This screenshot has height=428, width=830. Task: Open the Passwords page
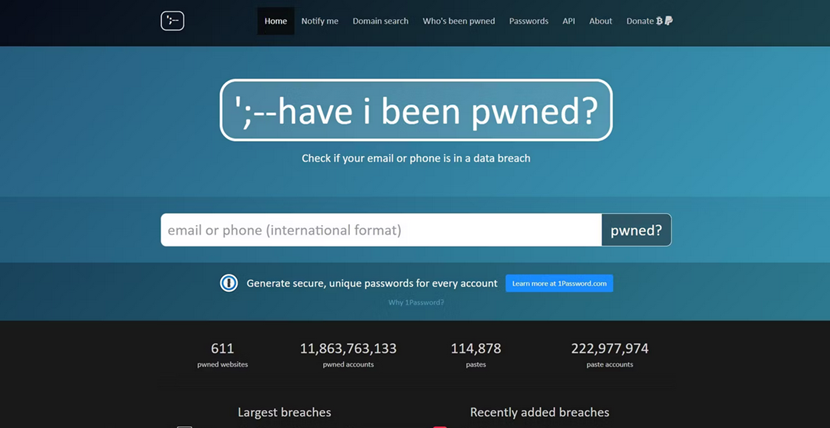click(528, 21)
